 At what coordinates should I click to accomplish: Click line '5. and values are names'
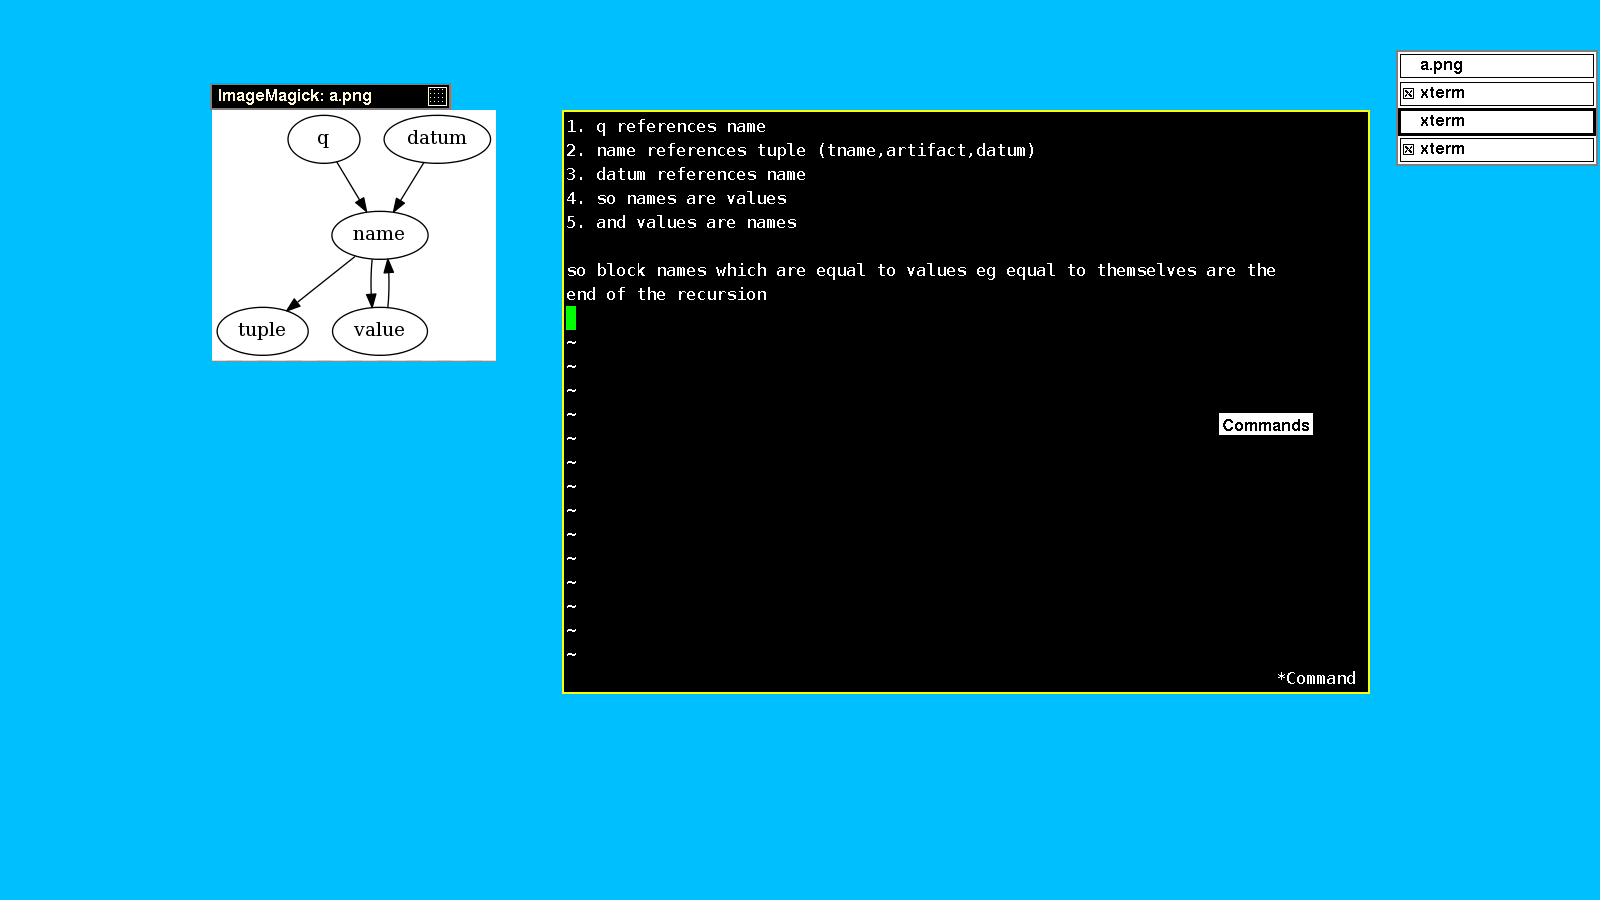[681, 222]
